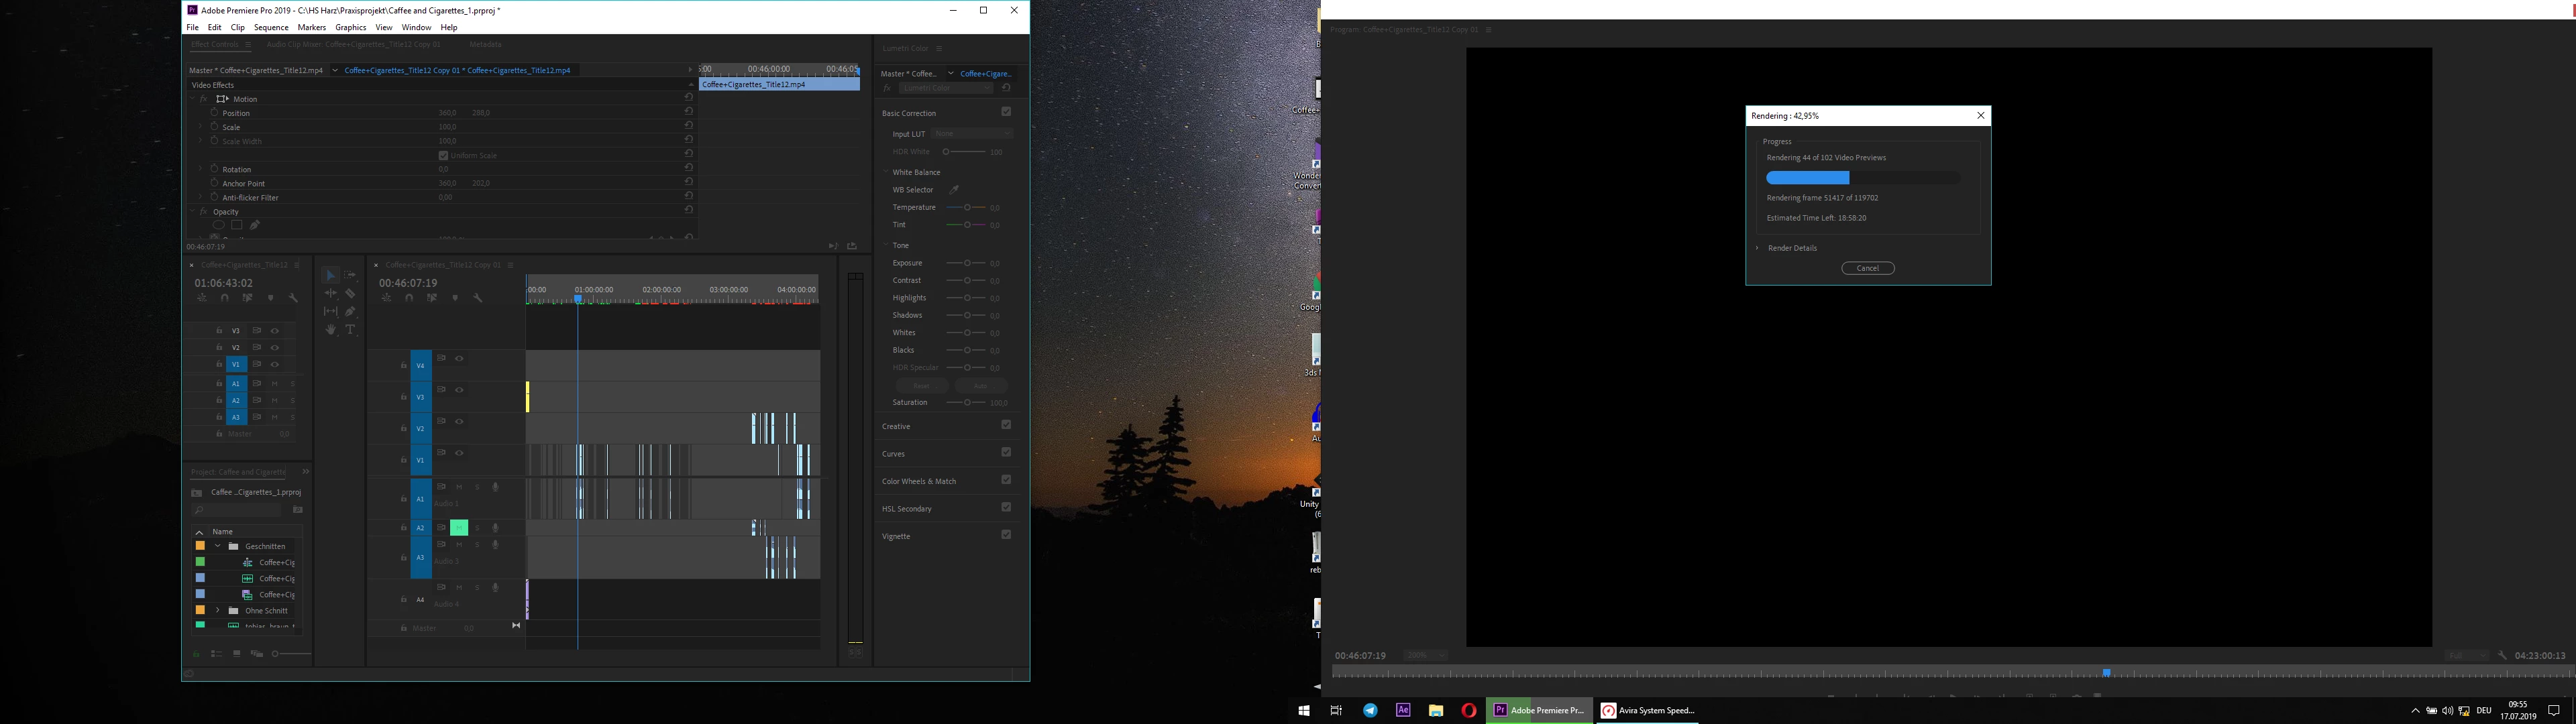Select the Selection tool arrow

pyautogui.click(x=331, y=275)
